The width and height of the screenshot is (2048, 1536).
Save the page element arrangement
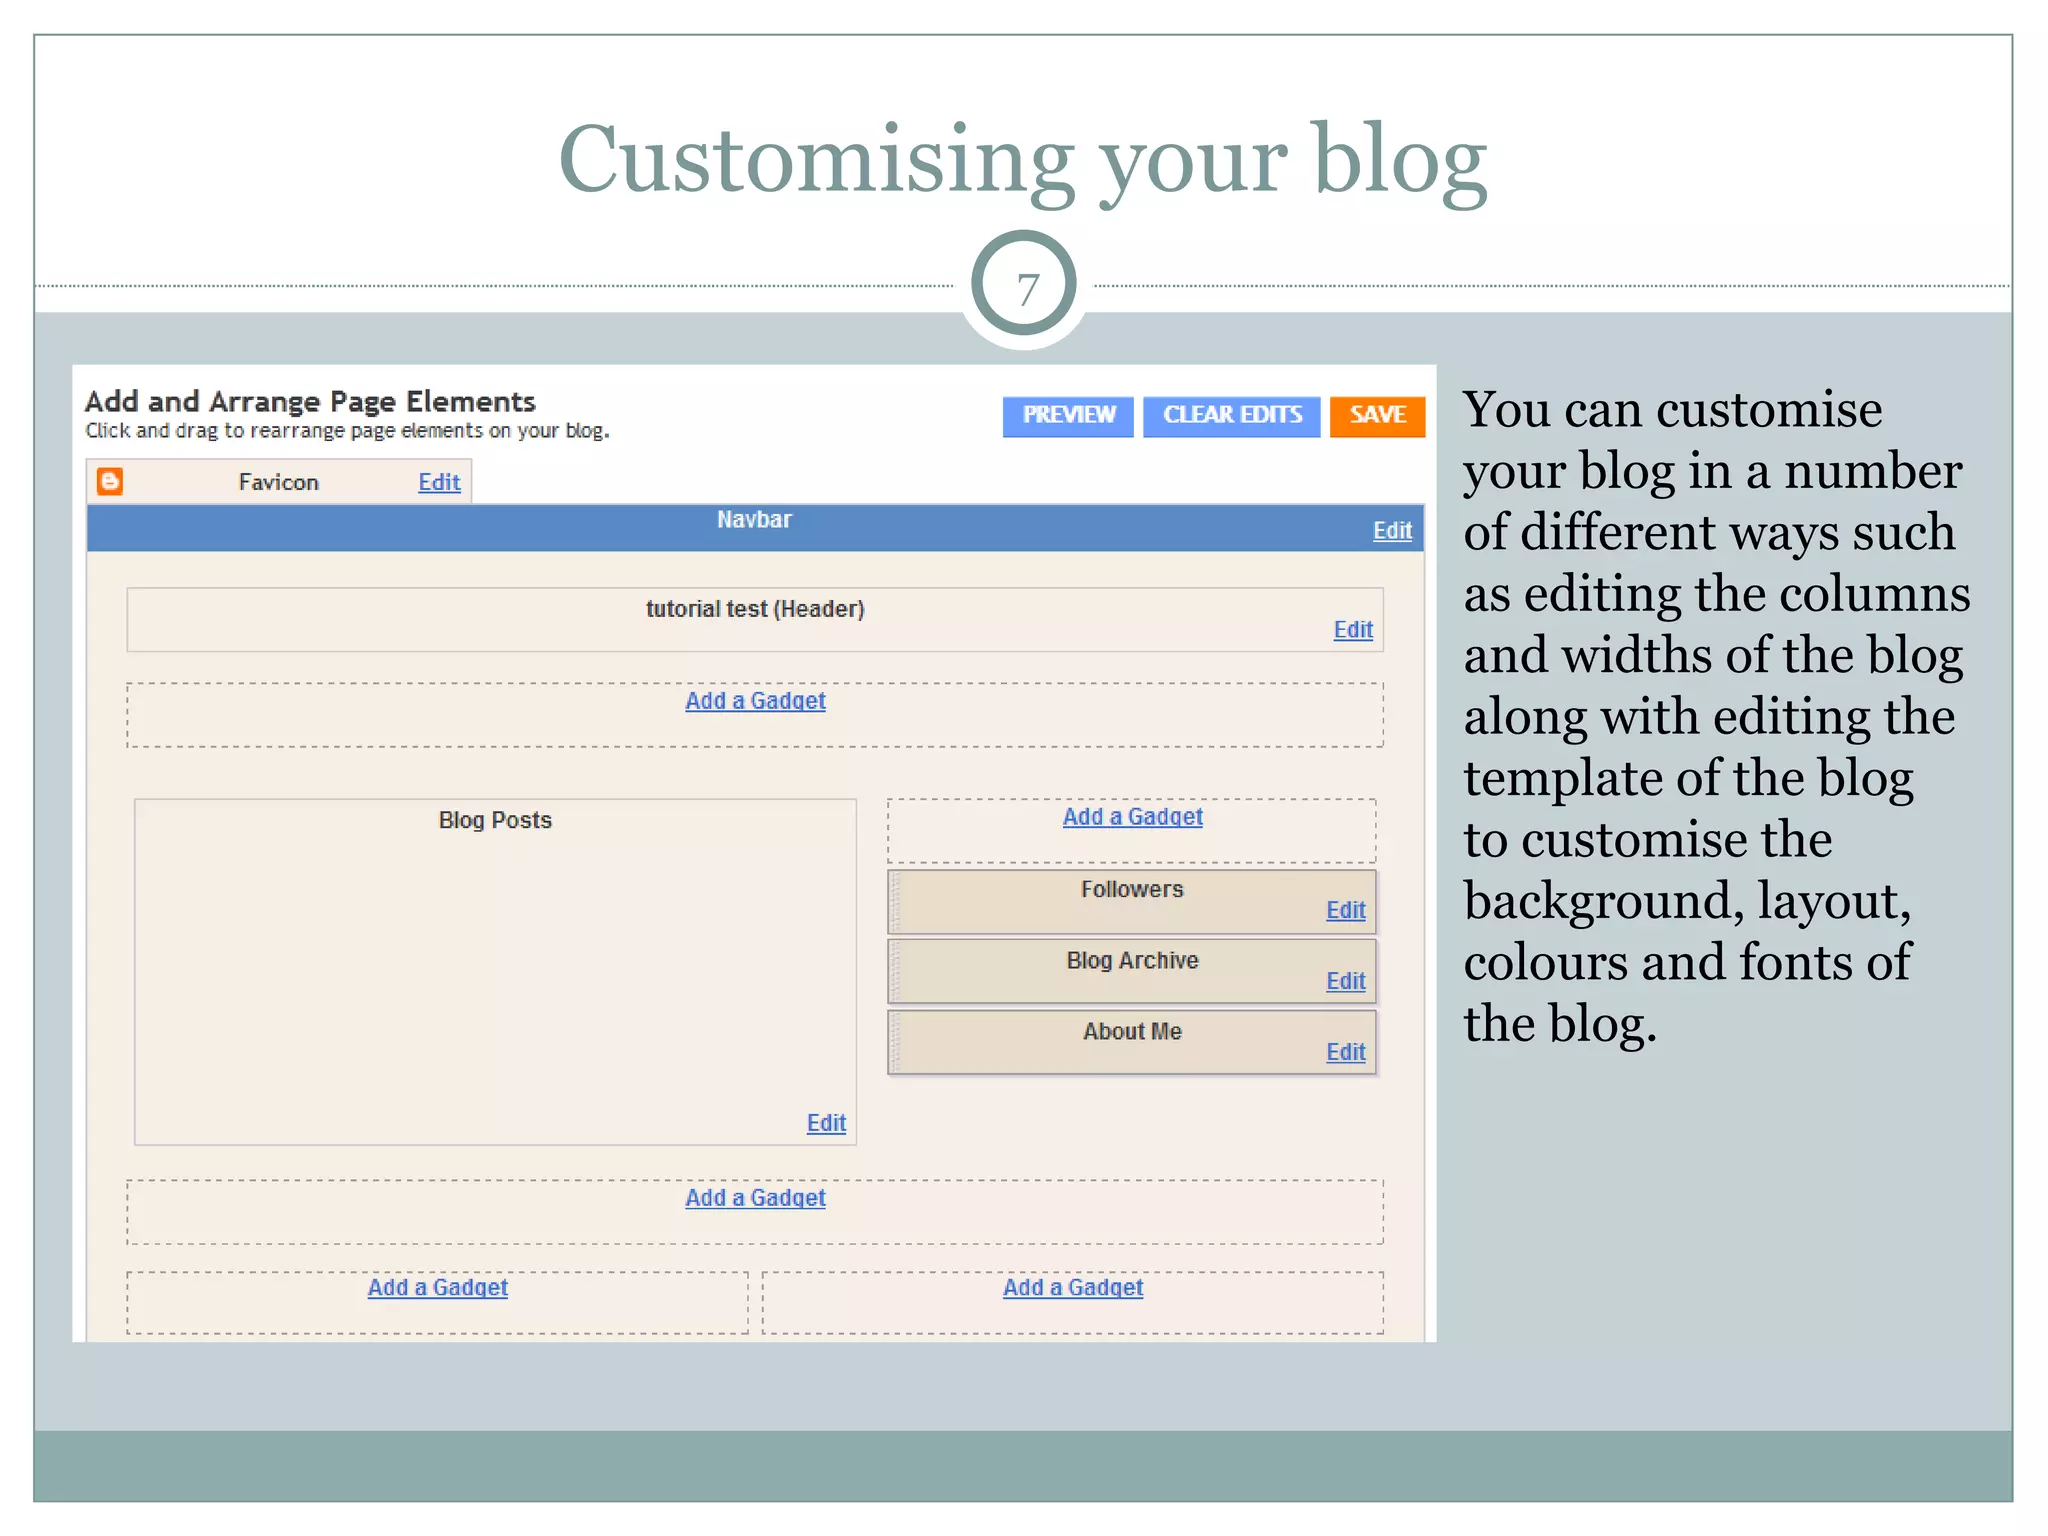click(1377, 416)
